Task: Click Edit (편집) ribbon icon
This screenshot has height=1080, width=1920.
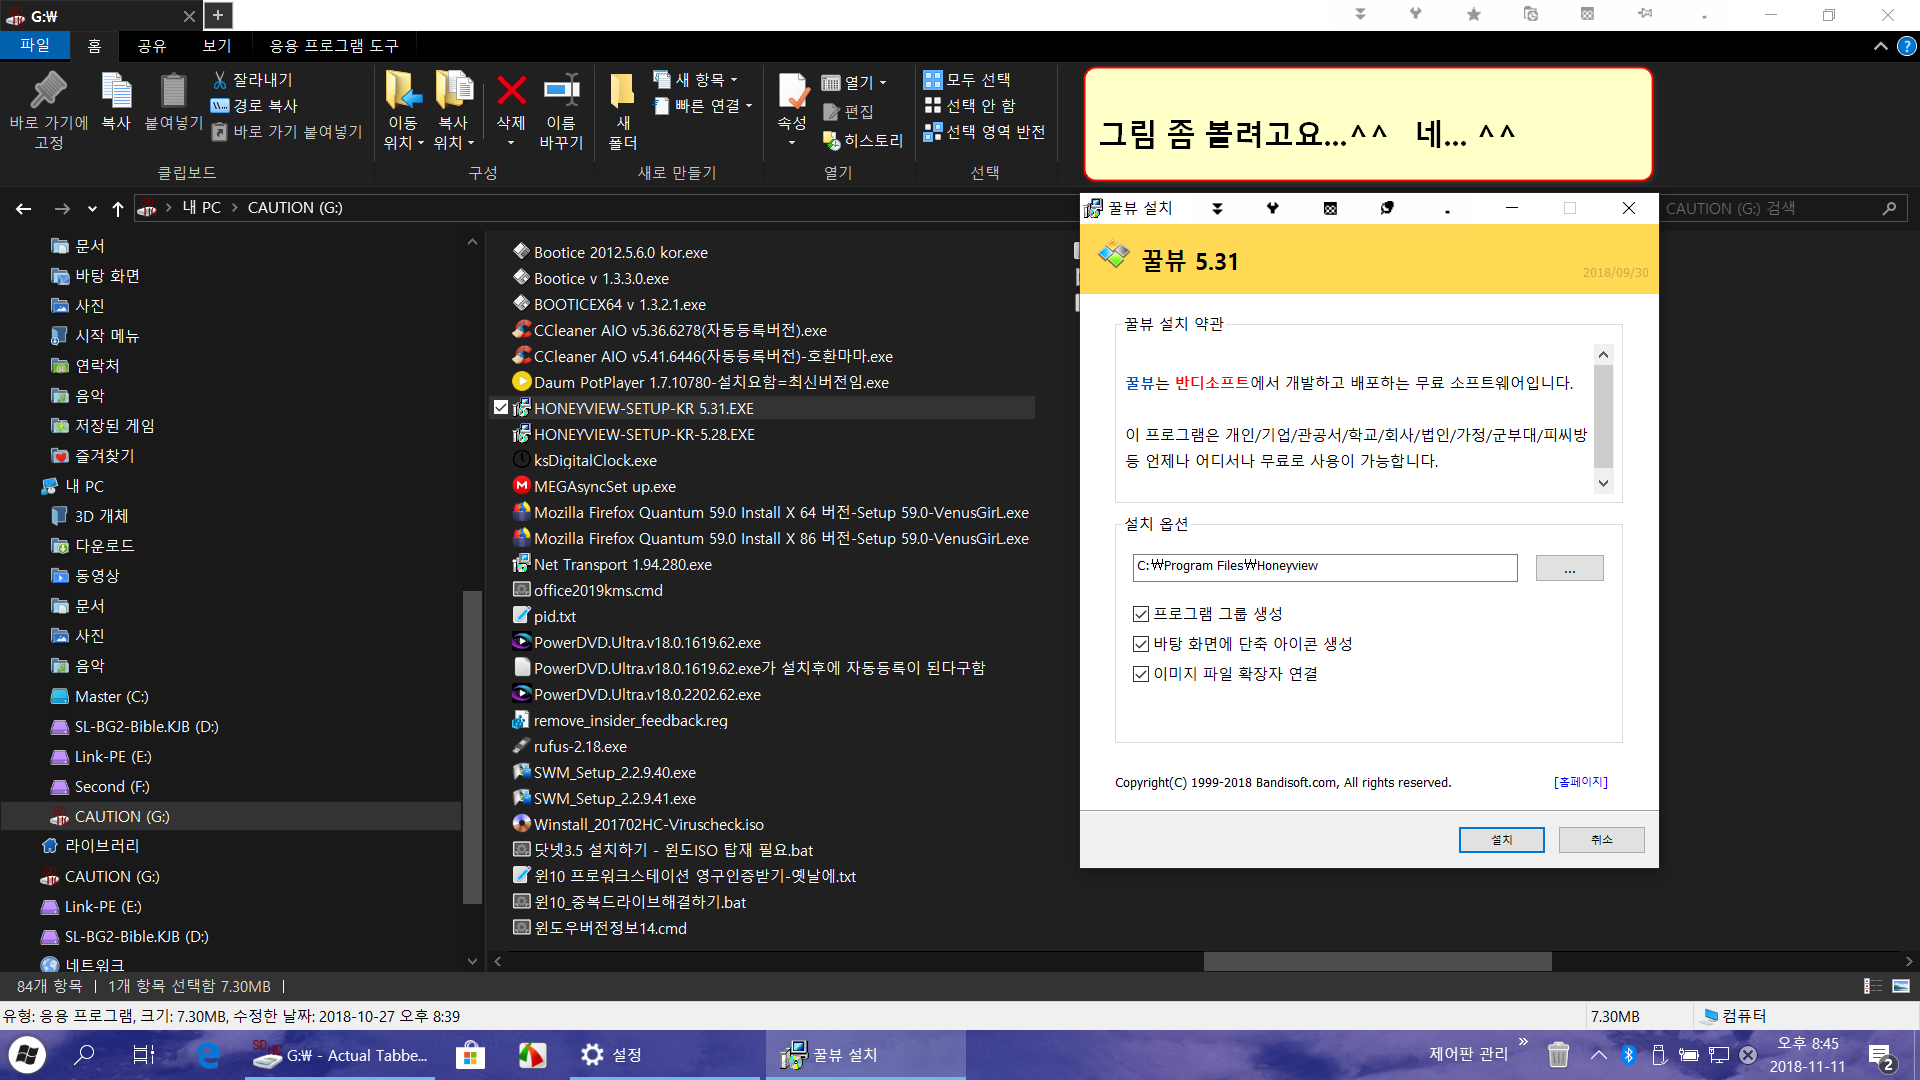Action: (831, 112)
